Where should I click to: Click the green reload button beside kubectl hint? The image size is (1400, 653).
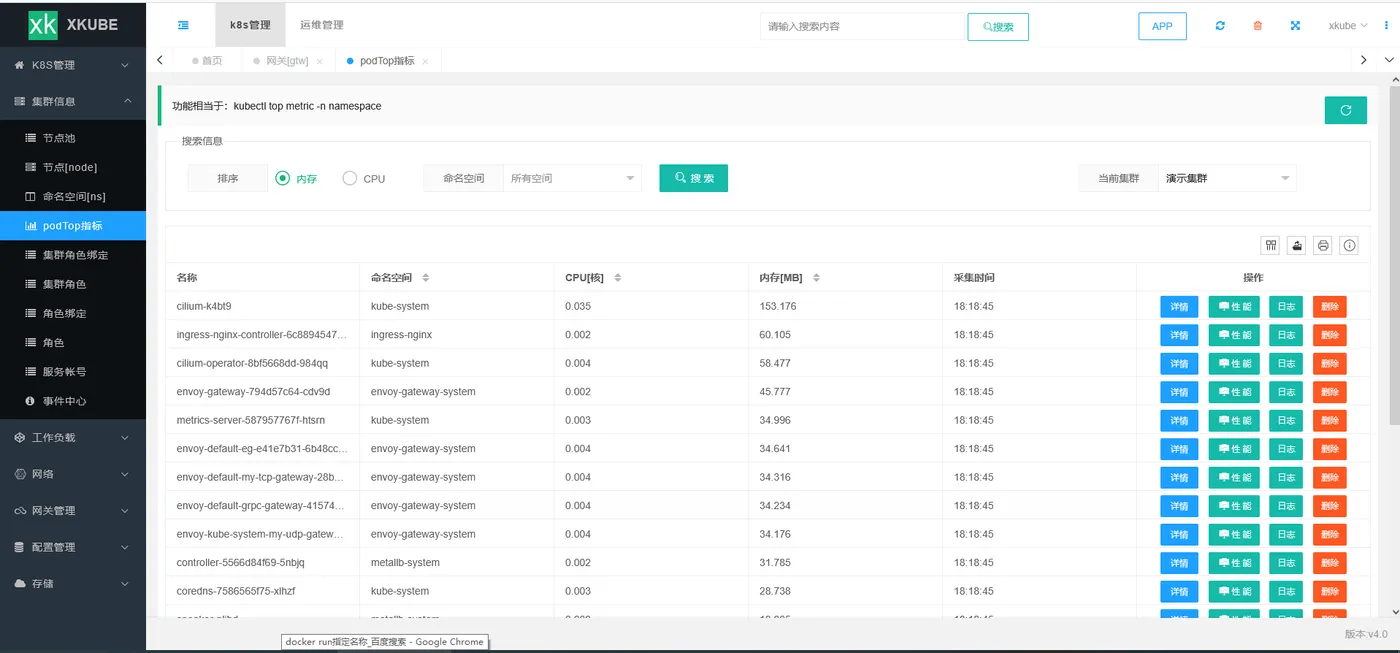pos(1345,110)
